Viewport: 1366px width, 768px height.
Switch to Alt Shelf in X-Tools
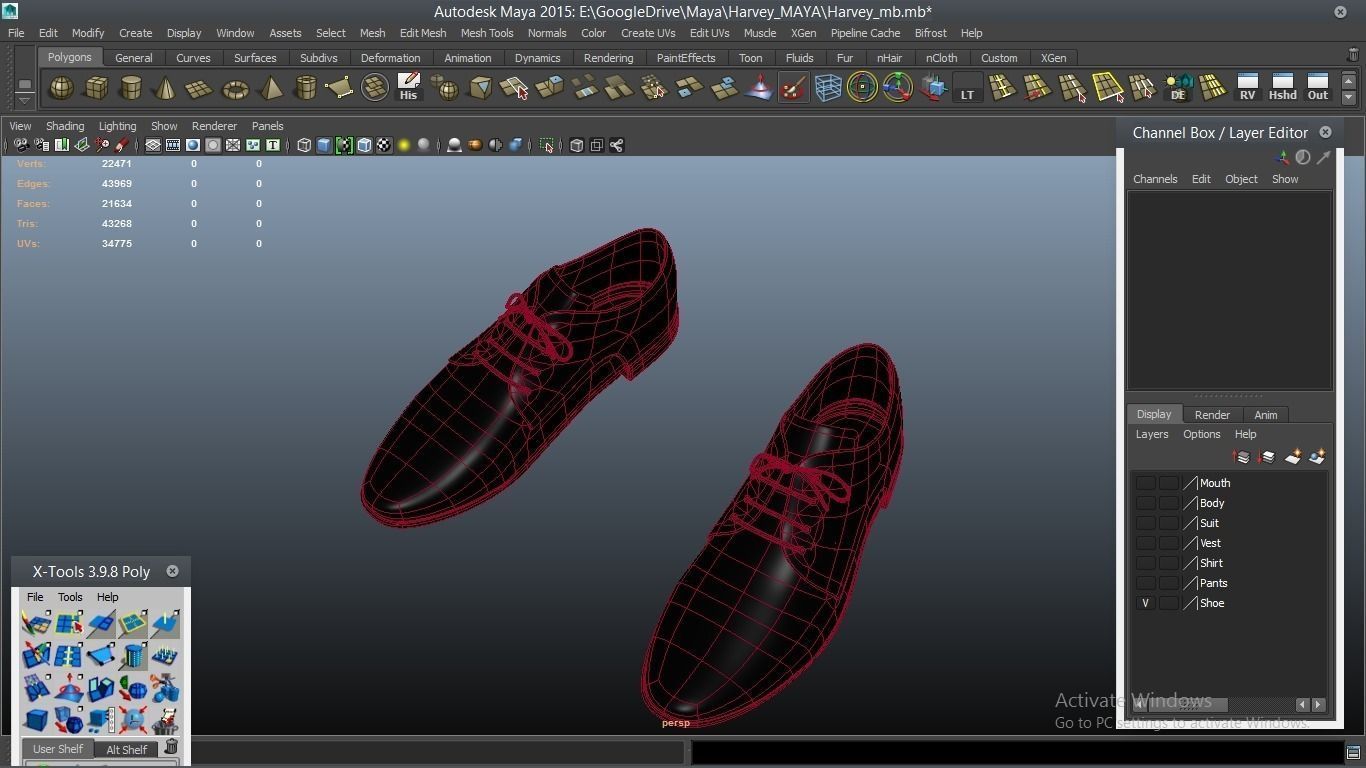click(126, 749)
